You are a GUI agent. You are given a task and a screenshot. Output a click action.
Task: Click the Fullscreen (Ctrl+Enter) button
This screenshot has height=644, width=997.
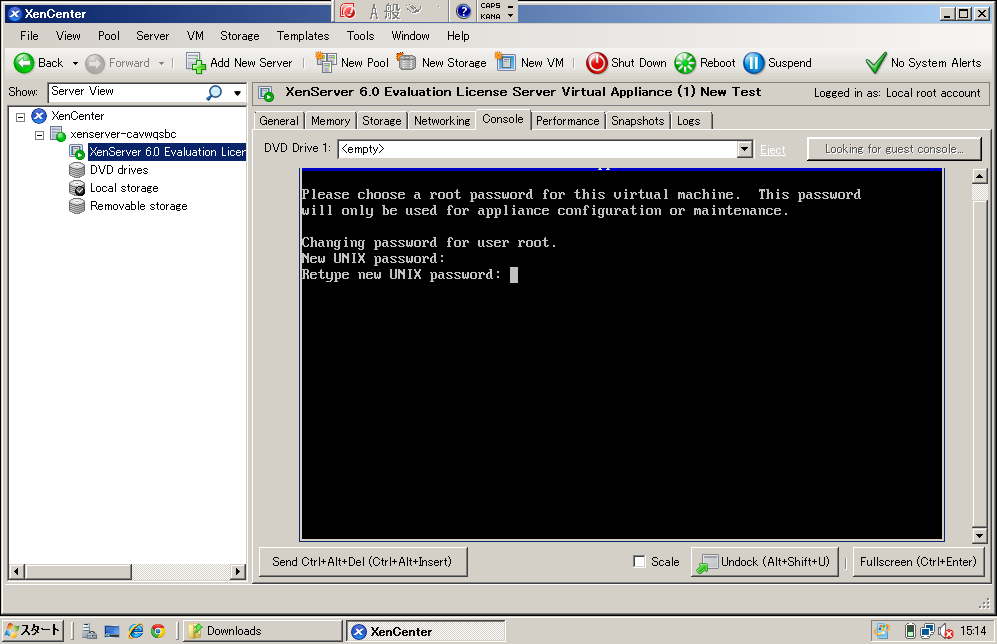click(918, 562)
